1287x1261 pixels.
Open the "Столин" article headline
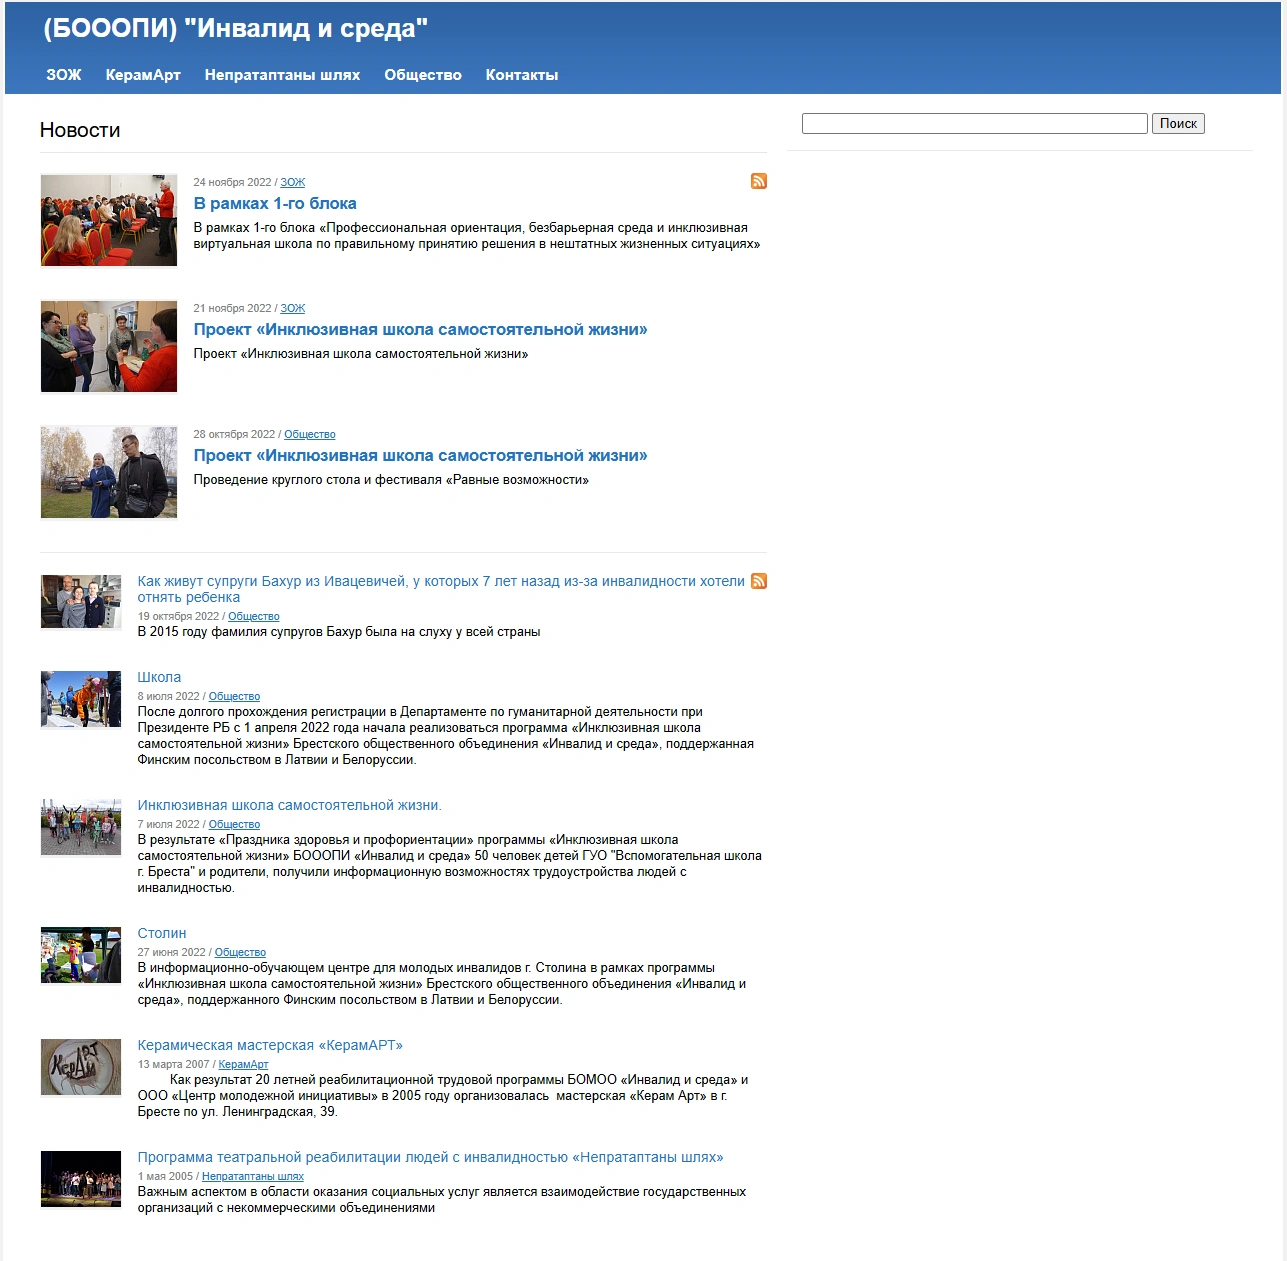(x=162, y=933)
